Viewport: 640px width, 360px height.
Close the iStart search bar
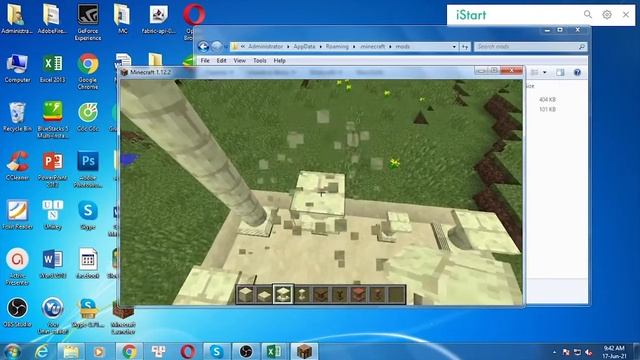[626, 15]
